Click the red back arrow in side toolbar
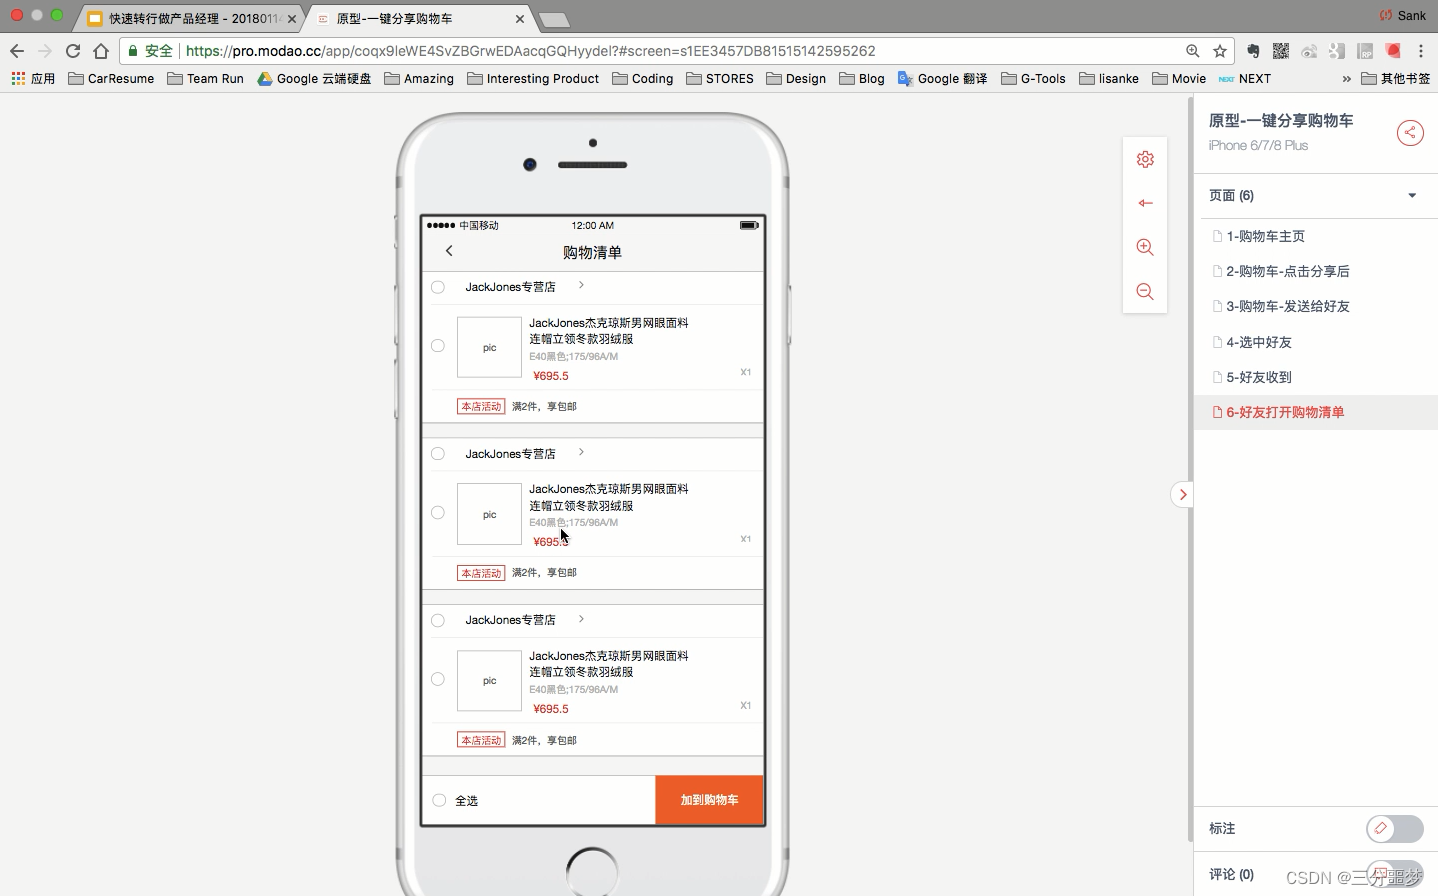Viewport: 1438px width, 896px height. (x=1145, y=203)
